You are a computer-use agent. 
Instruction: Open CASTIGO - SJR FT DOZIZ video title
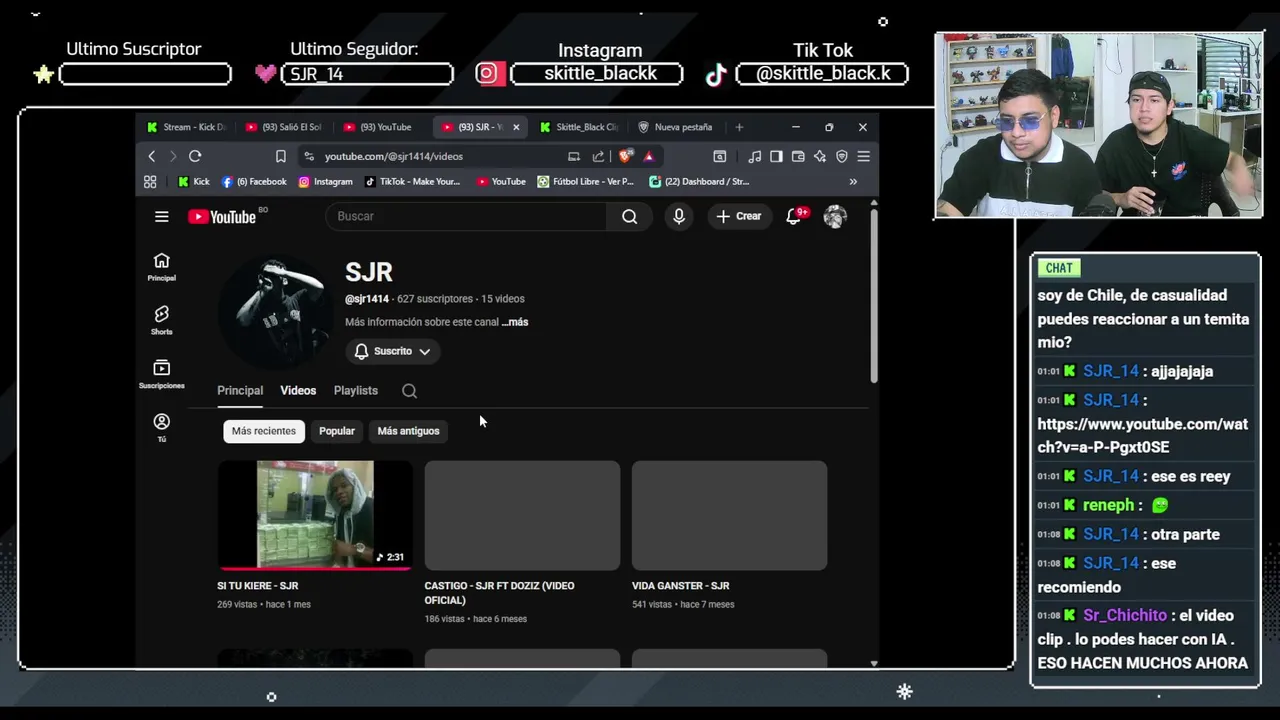(499, 593)
